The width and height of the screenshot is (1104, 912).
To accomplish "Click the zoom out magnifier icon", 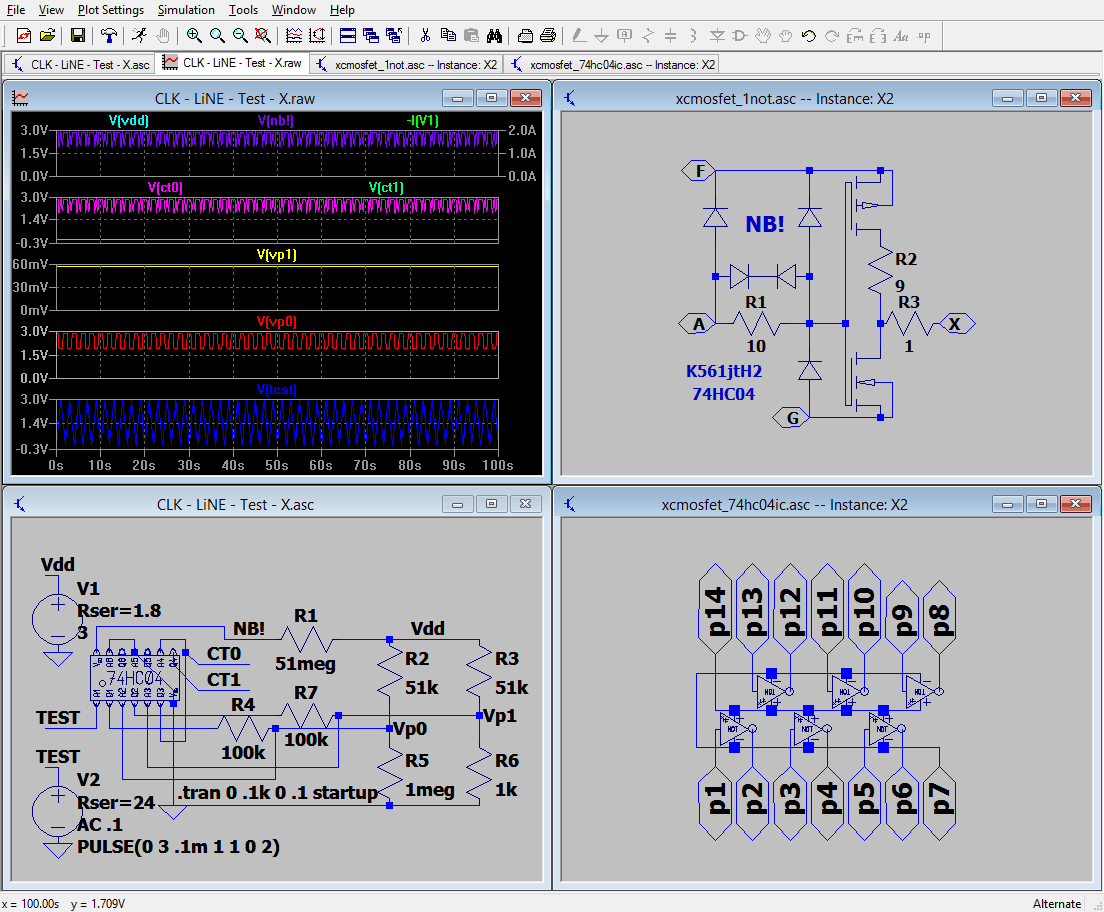I will click(240, 36).
